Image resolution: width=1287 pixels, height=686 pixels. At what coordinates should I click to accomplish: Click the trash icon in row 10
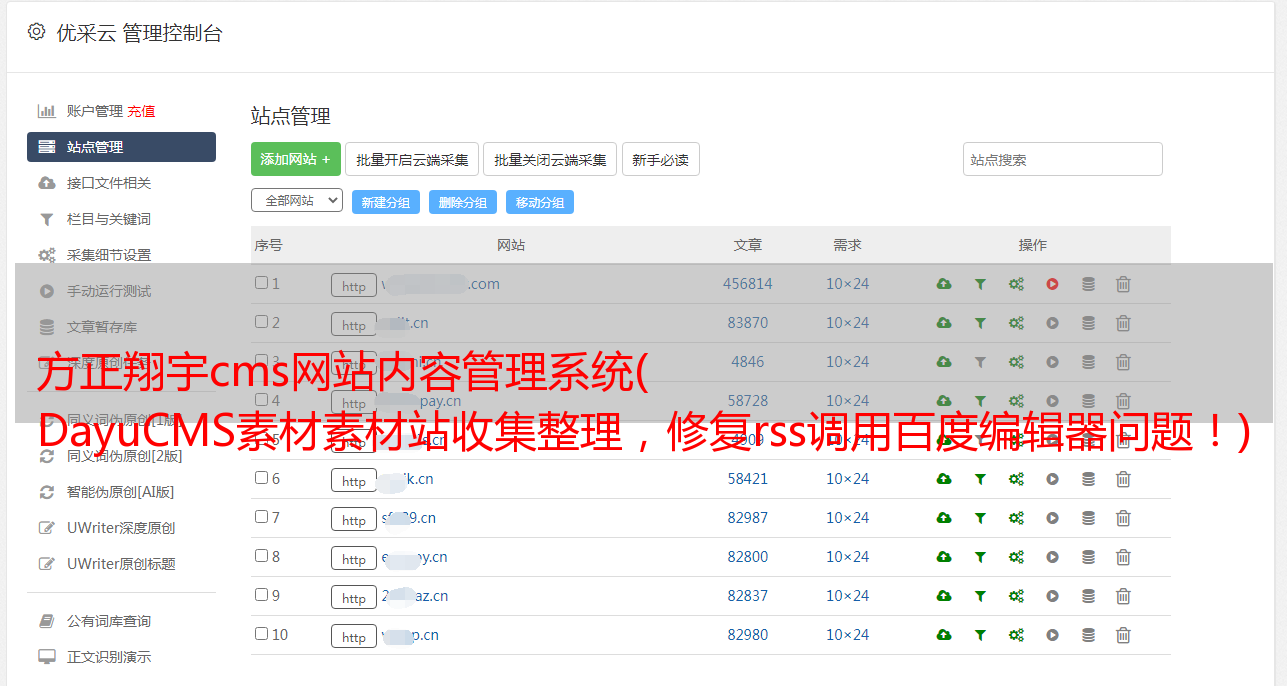point(1123,635)
